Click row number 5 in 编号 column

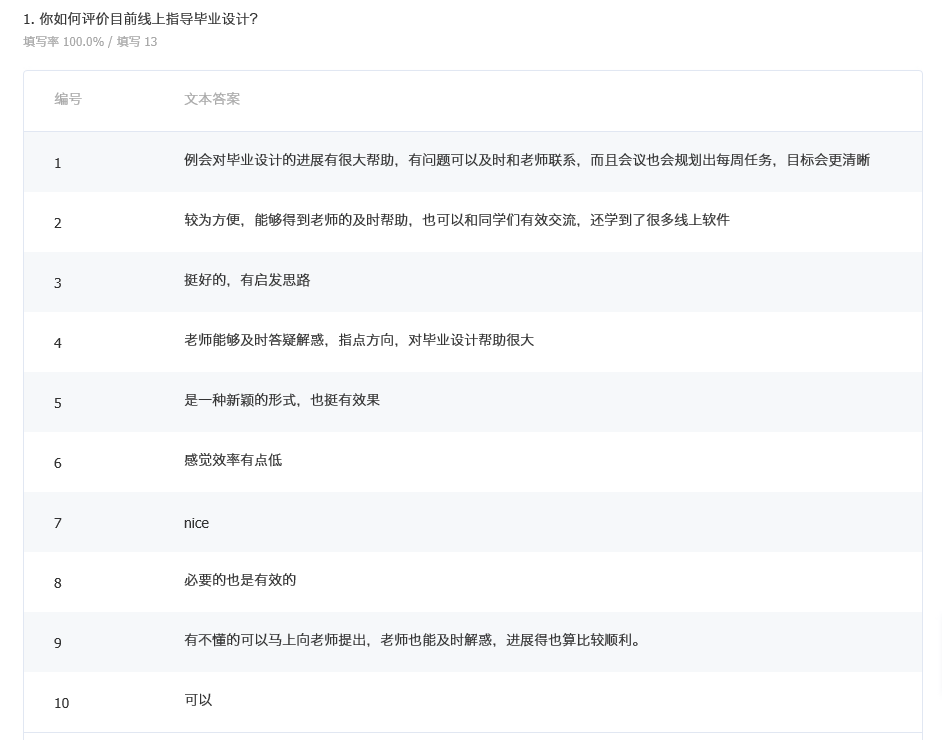pos(58,403)
